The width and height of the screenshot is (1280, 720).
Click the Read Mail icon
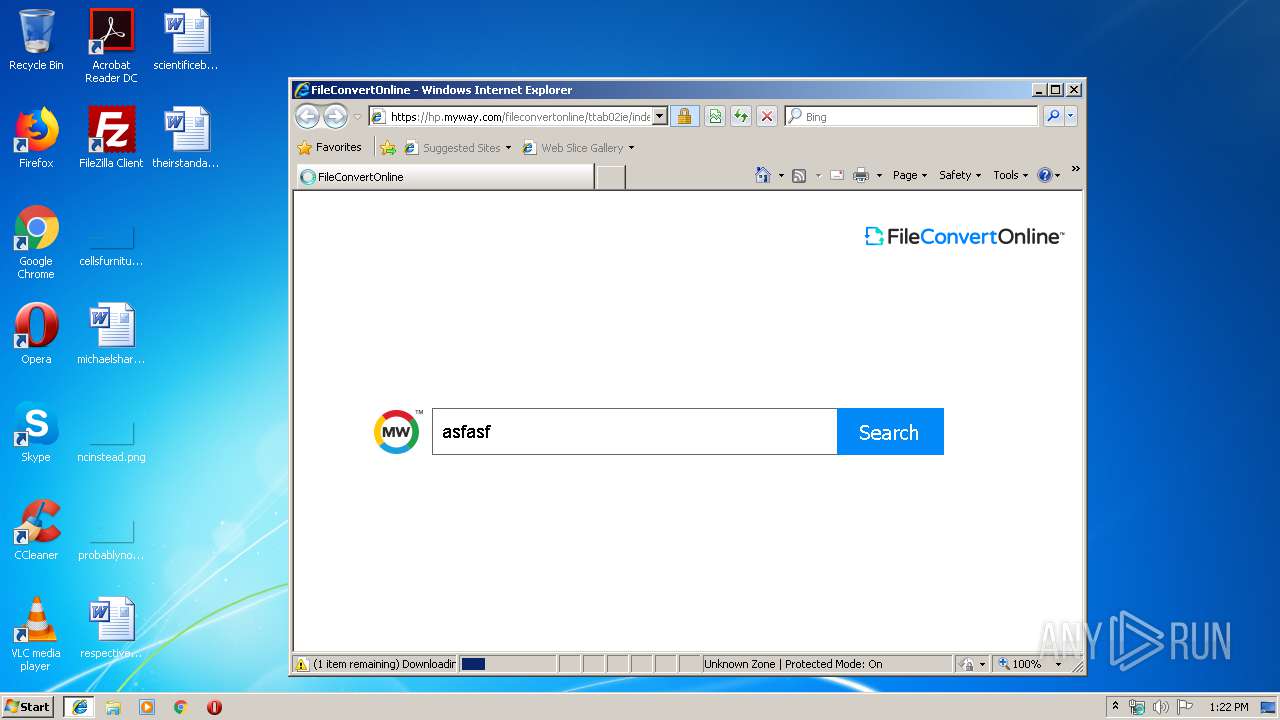[x=837, y=176]
